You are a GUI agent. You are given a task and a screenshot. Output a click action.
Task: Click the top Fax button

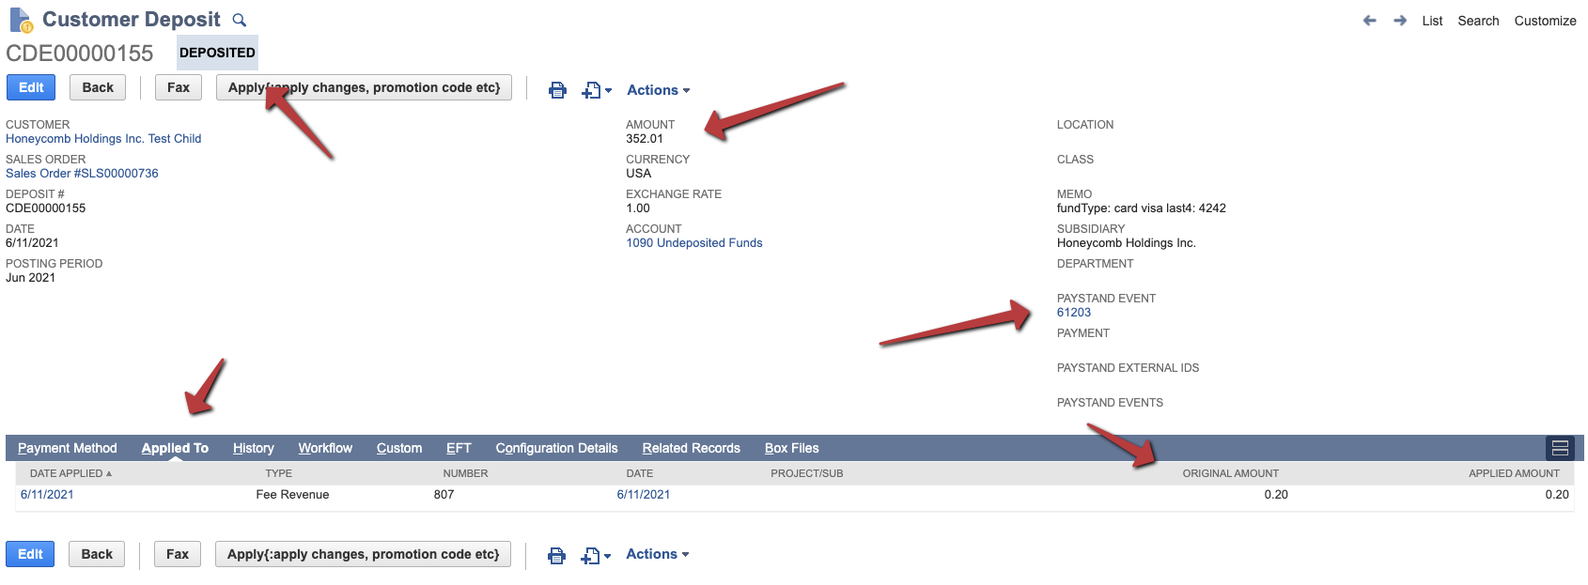click(x=178, y=87)
